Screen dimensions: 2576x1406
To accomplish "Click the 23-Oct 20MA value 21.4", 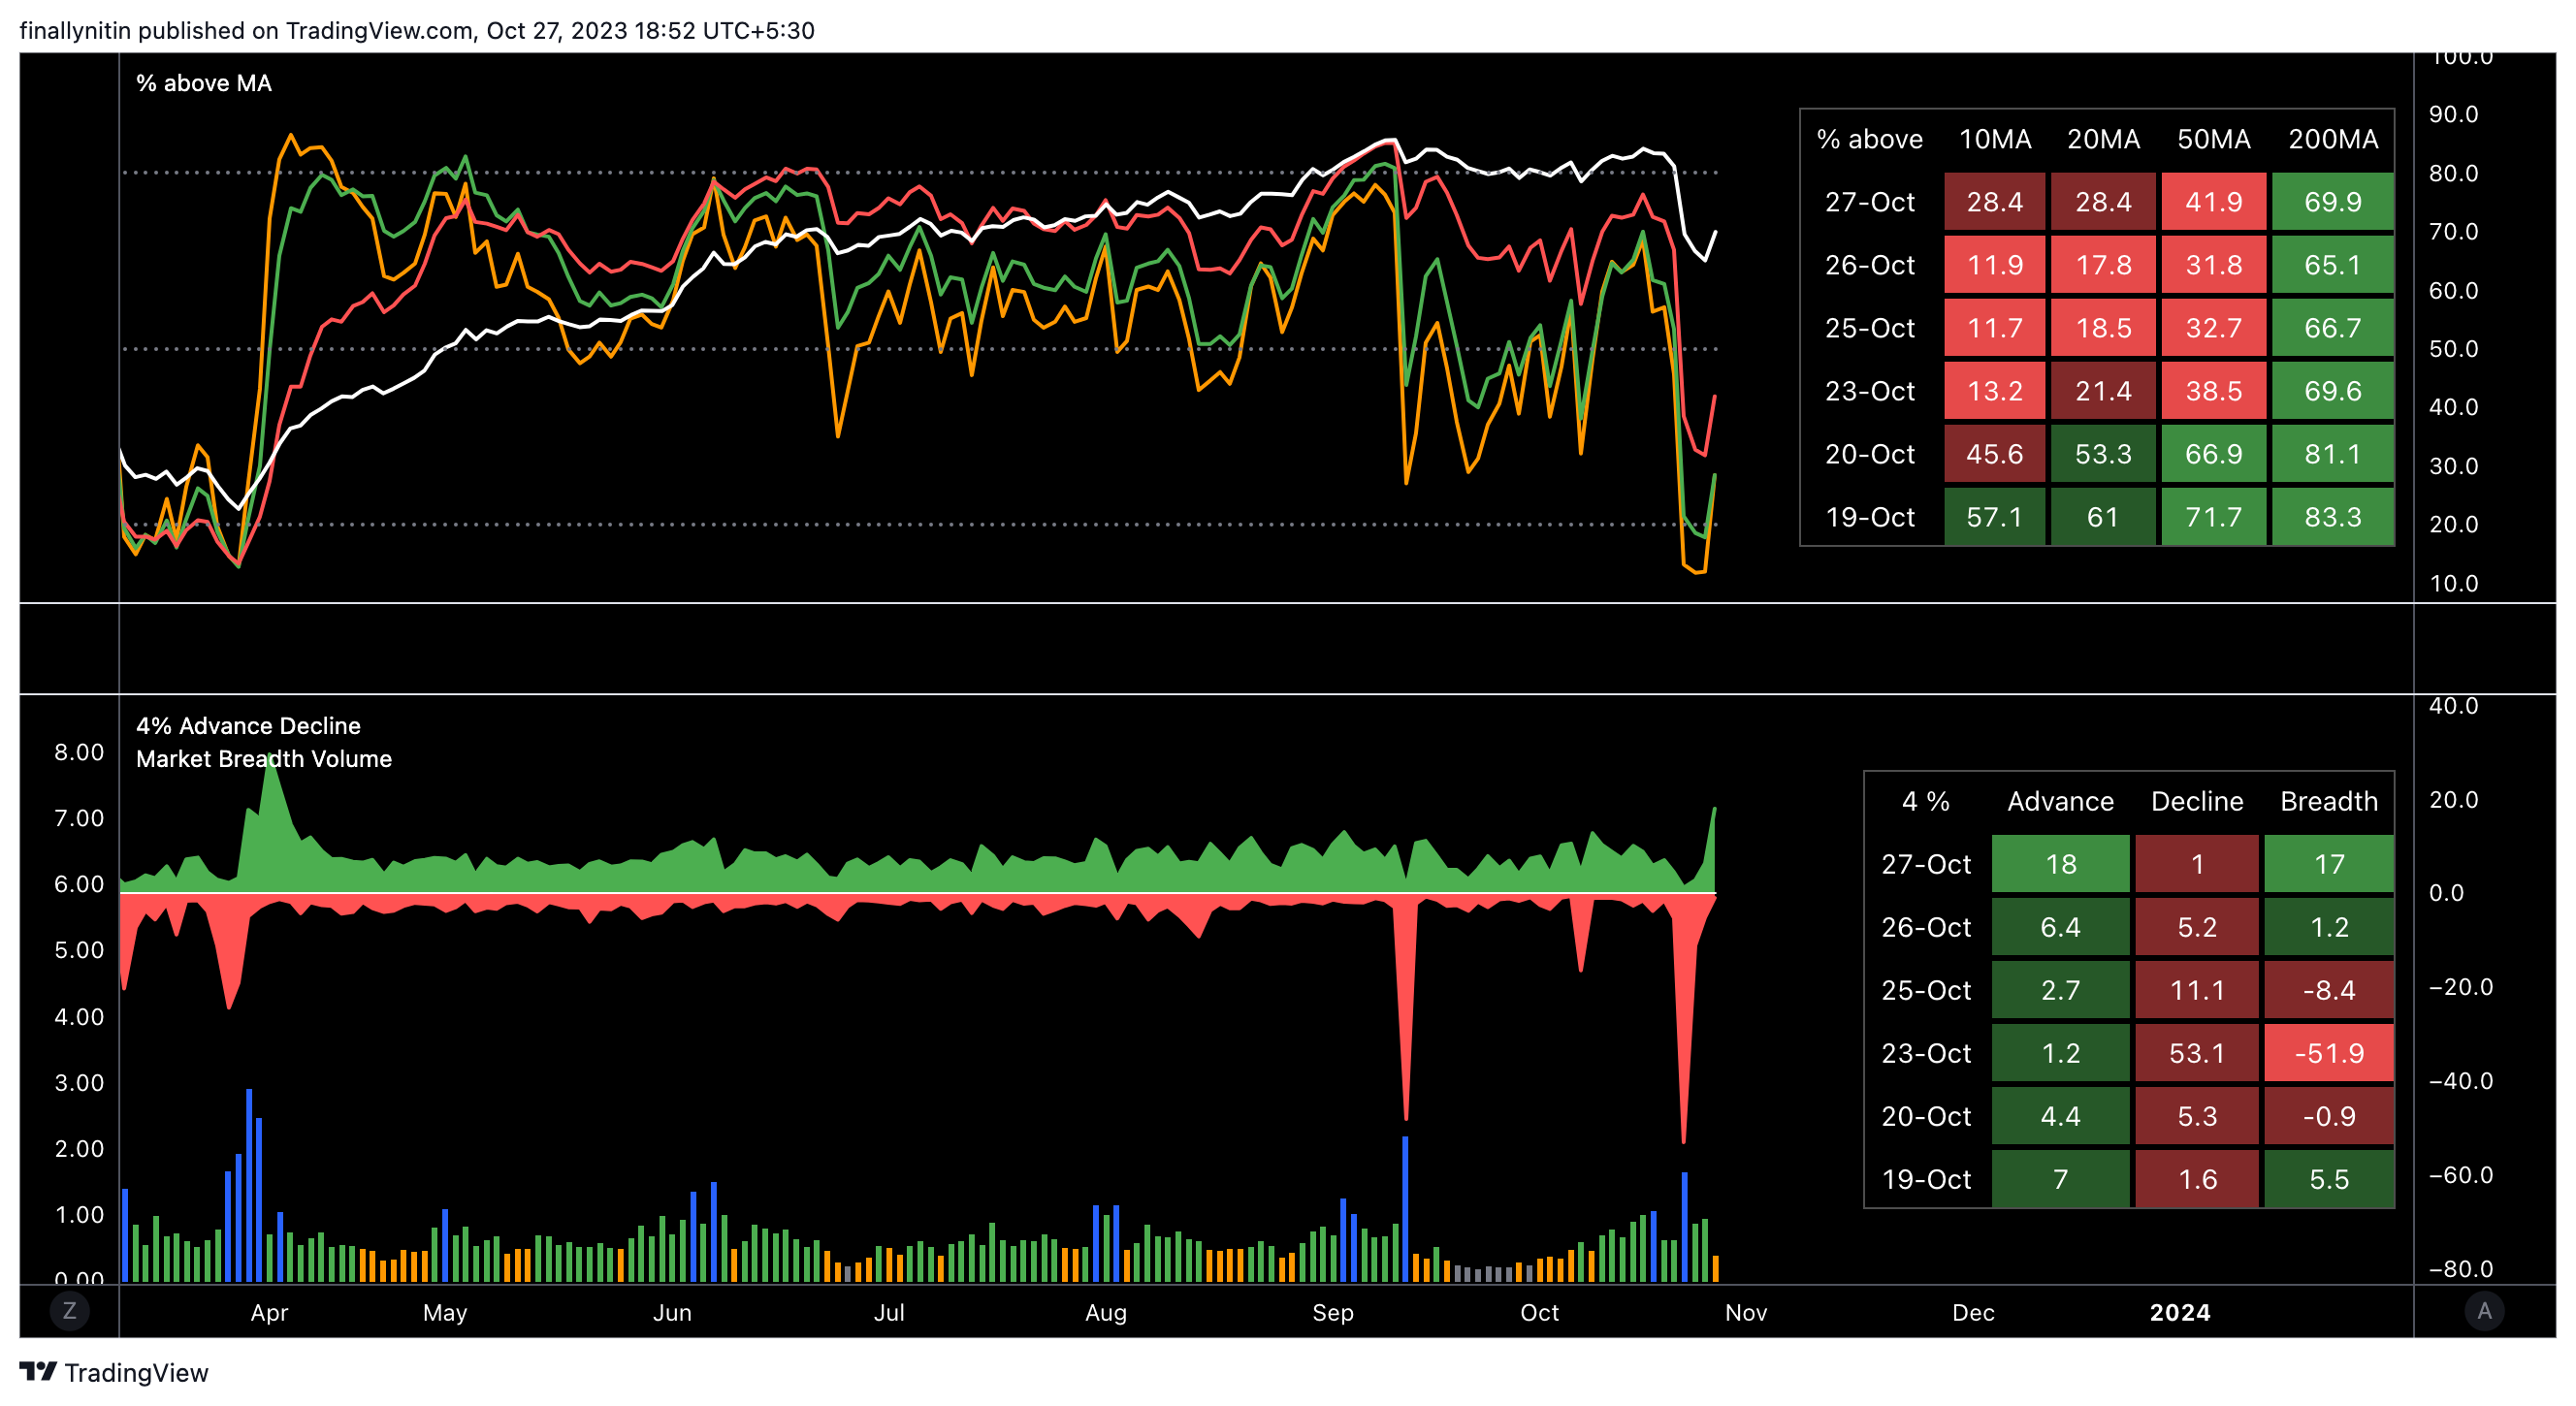I will pyautogui.click(x=2104, y=391).
